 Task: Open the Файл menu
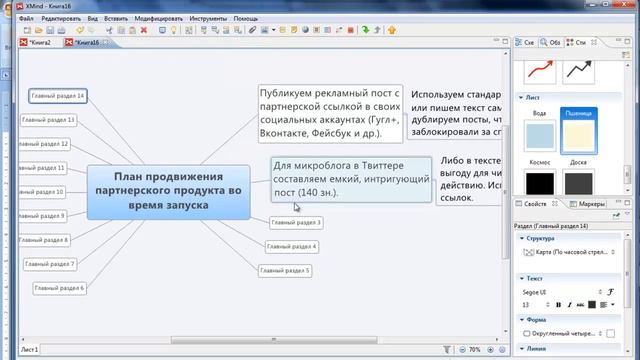tap(26, 19)
